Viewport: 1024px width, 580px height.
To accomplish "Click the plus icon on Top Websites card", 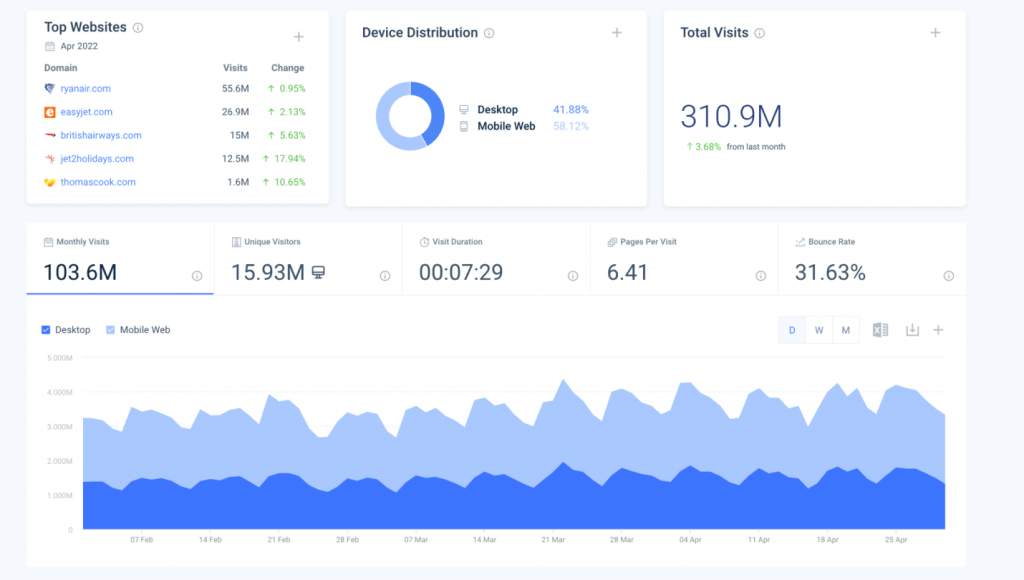I will pos(298,36).
